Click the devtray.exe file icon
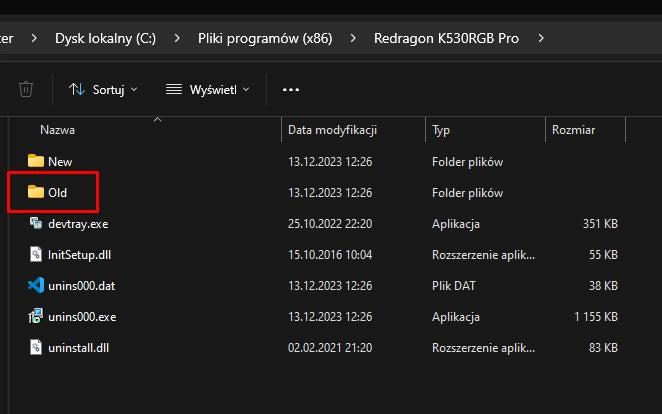The height and width of the screenshot is (414, 662). [x=36, y=223]
